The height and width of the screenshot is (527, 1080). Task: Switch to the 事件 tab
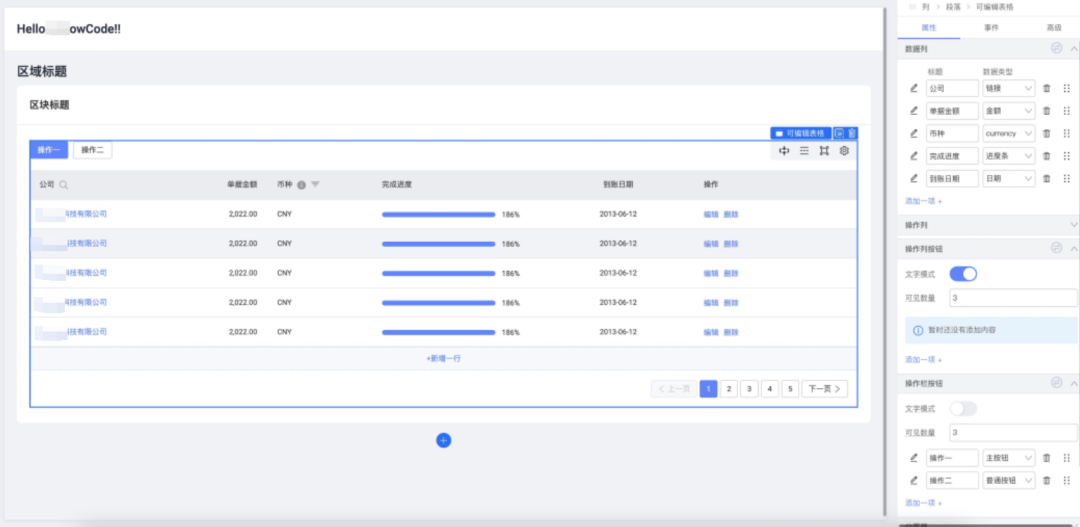coord(991,28)
